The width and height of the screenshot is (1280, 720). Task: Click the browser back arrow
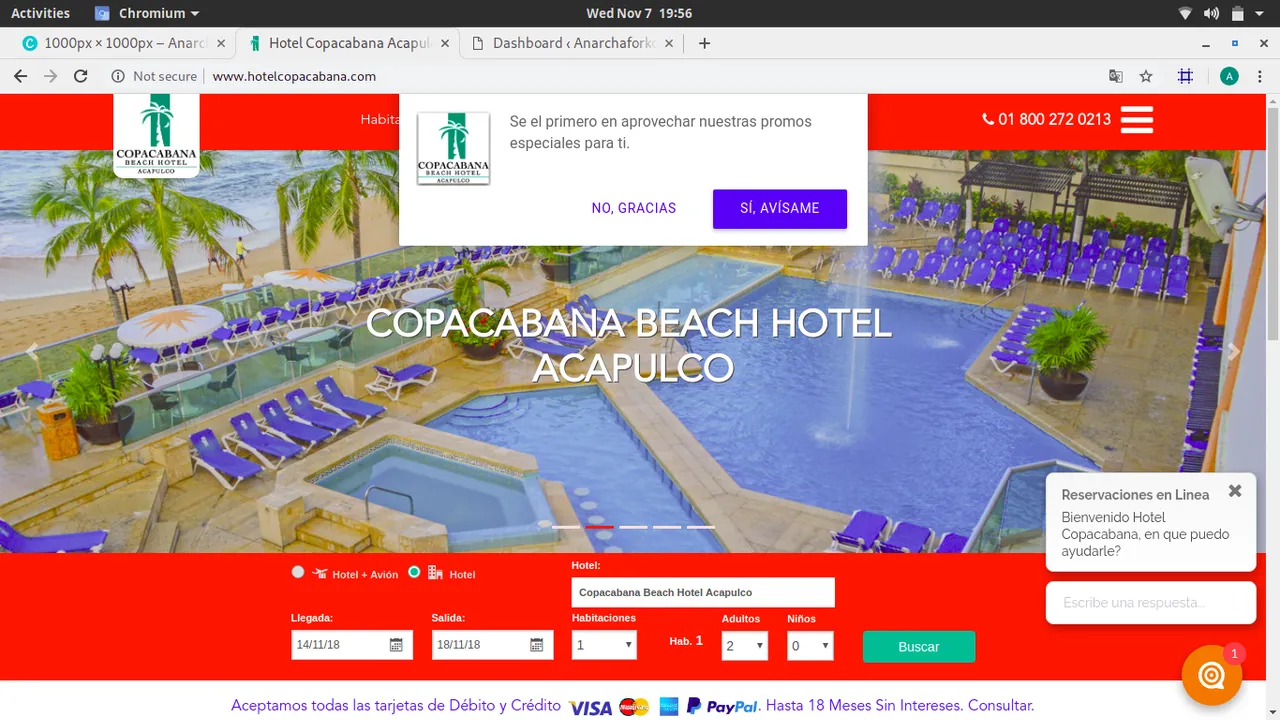(x=20, y=76)
